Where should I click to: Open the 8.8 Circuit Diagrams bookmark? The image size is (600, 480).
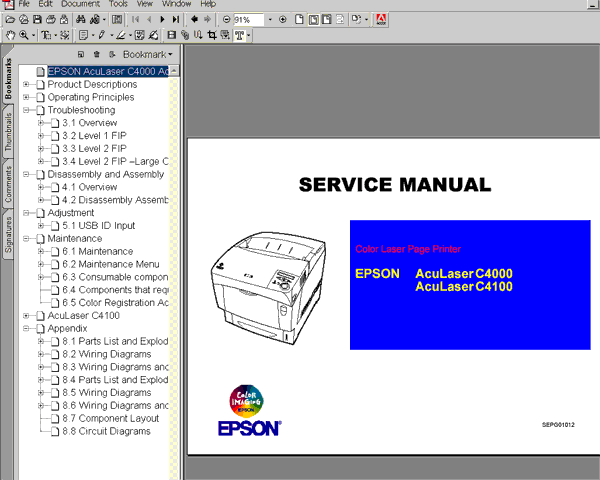pyautogui.click(x=106, y=431)
